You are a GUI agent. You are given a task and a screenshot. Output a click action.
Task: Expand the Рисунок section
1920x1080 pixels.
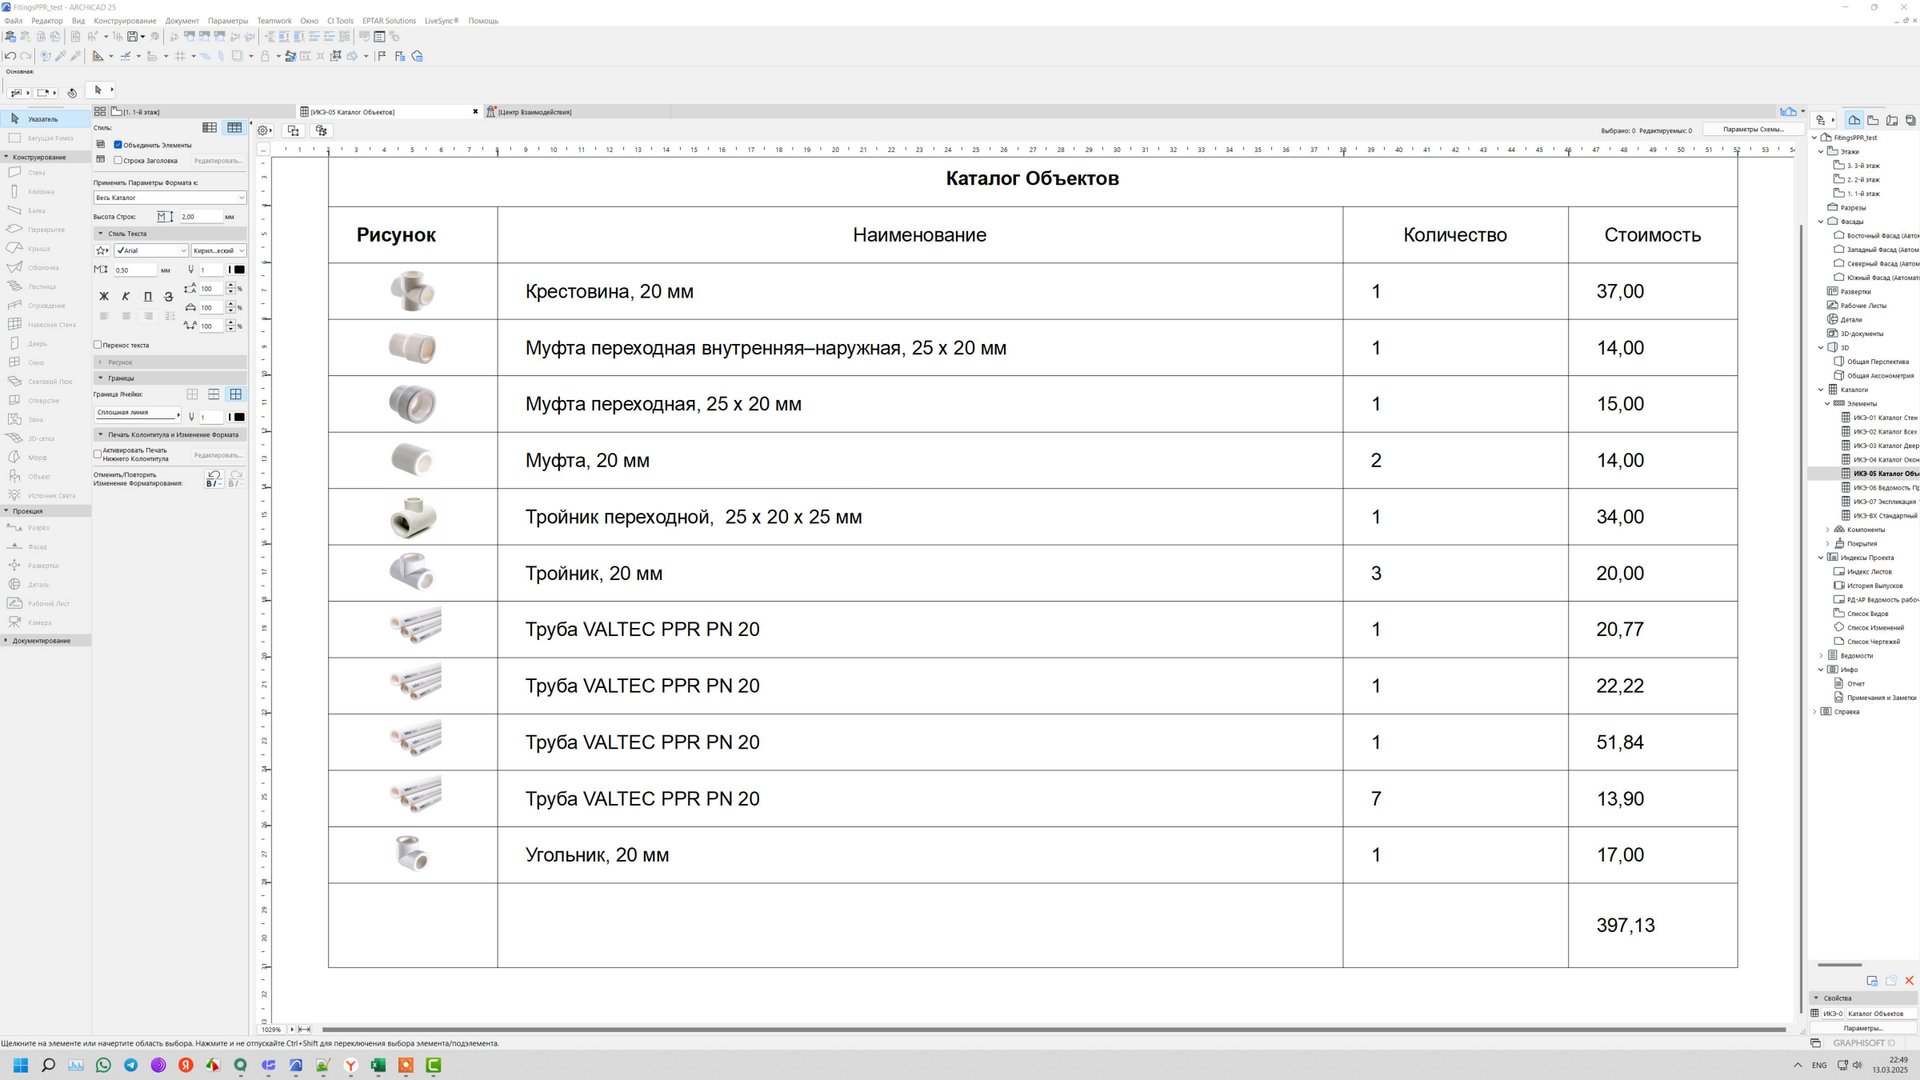(120, 362)
